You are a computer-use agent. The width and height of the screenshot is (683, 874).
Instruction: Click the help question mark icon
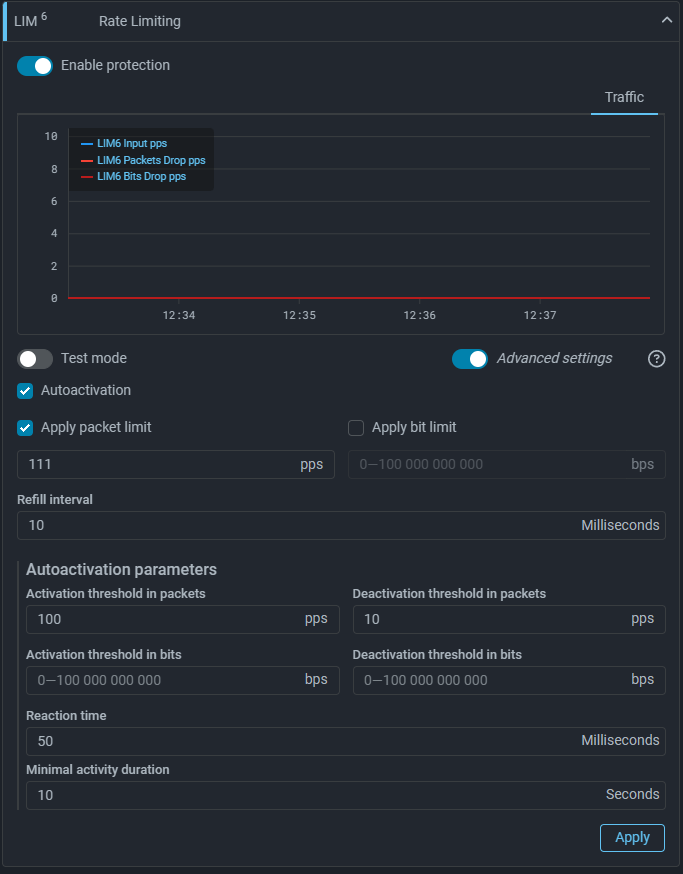pos(656,359)
